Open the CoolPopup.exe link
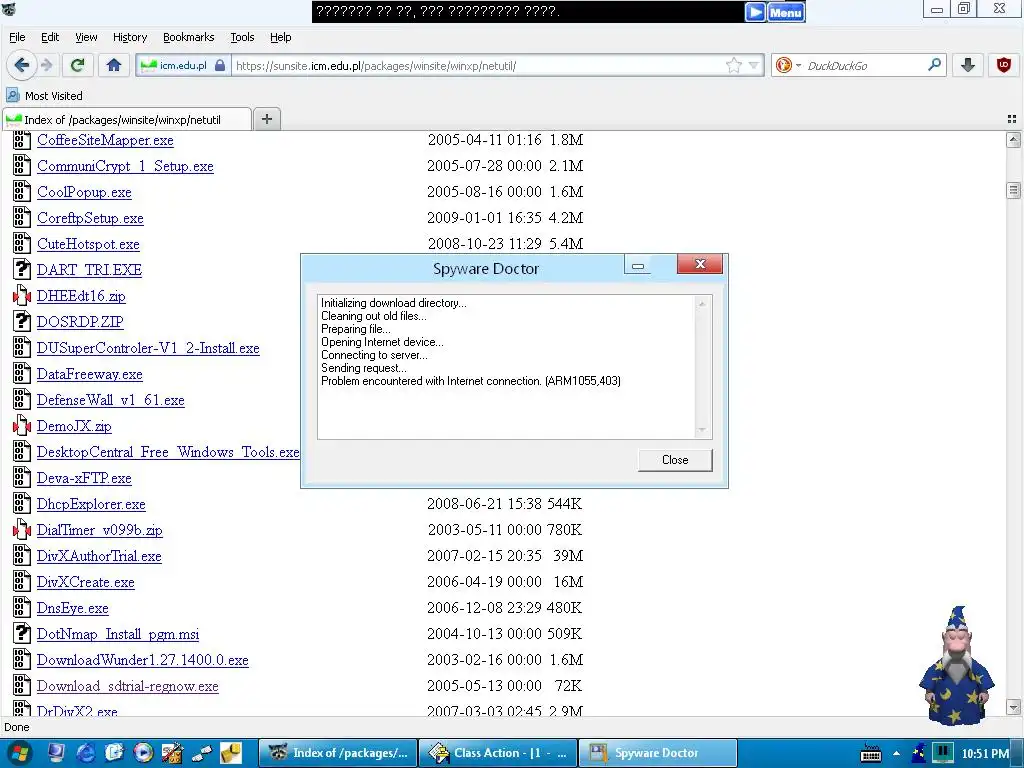 (84, 192)
